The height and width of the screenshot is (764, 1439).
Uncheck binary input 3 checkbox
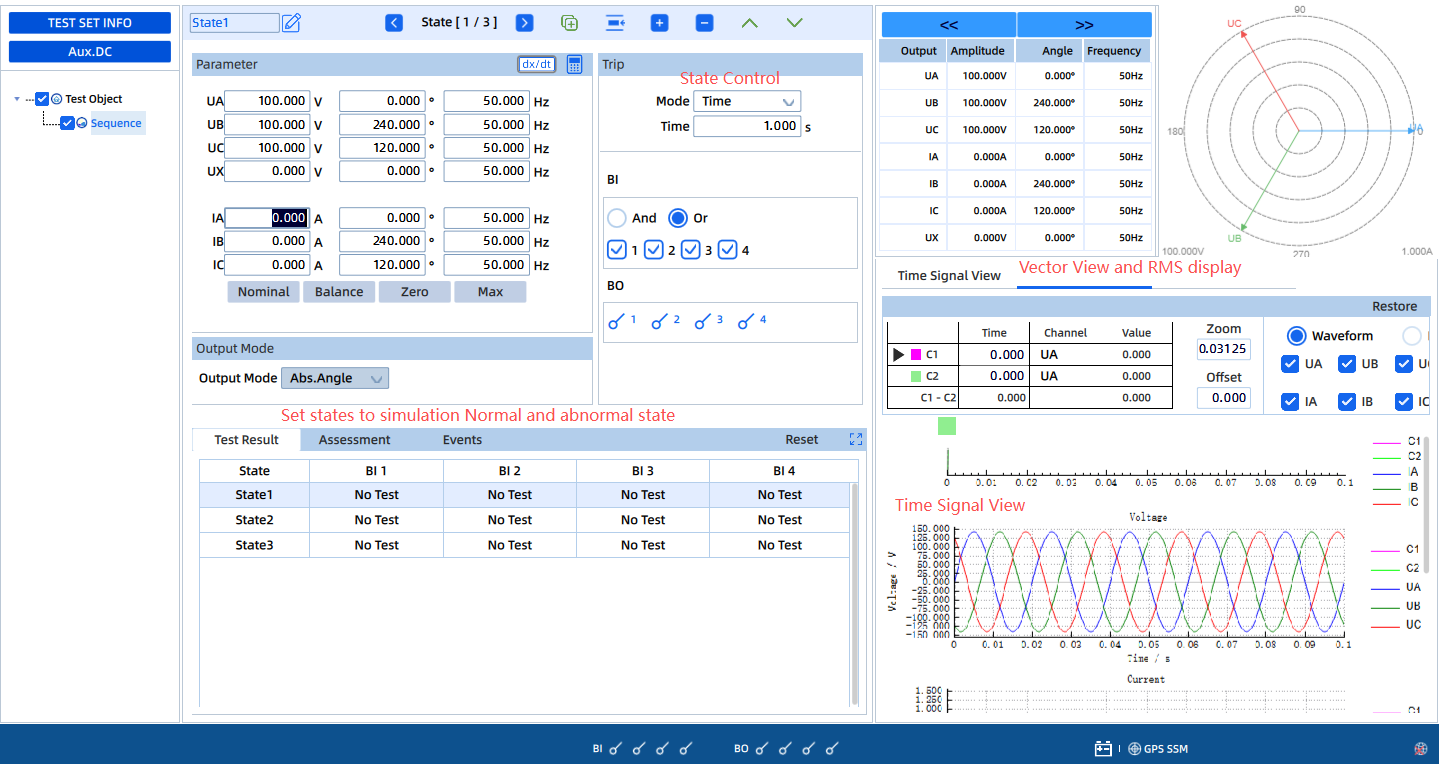click(x=690, y=250)
